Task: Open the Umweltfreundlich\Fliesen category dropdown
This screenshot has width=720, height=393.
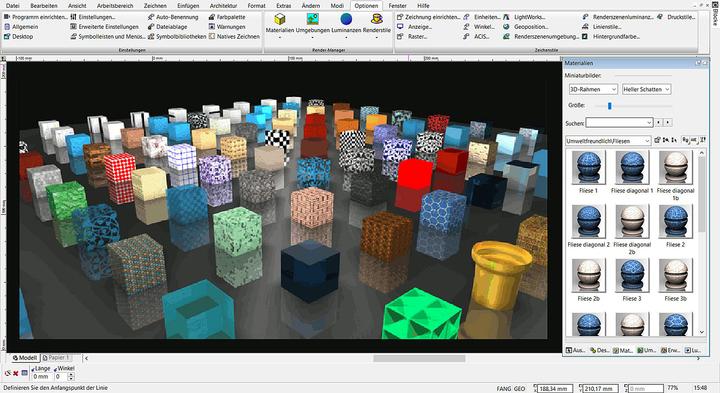Action: point(608,140)
